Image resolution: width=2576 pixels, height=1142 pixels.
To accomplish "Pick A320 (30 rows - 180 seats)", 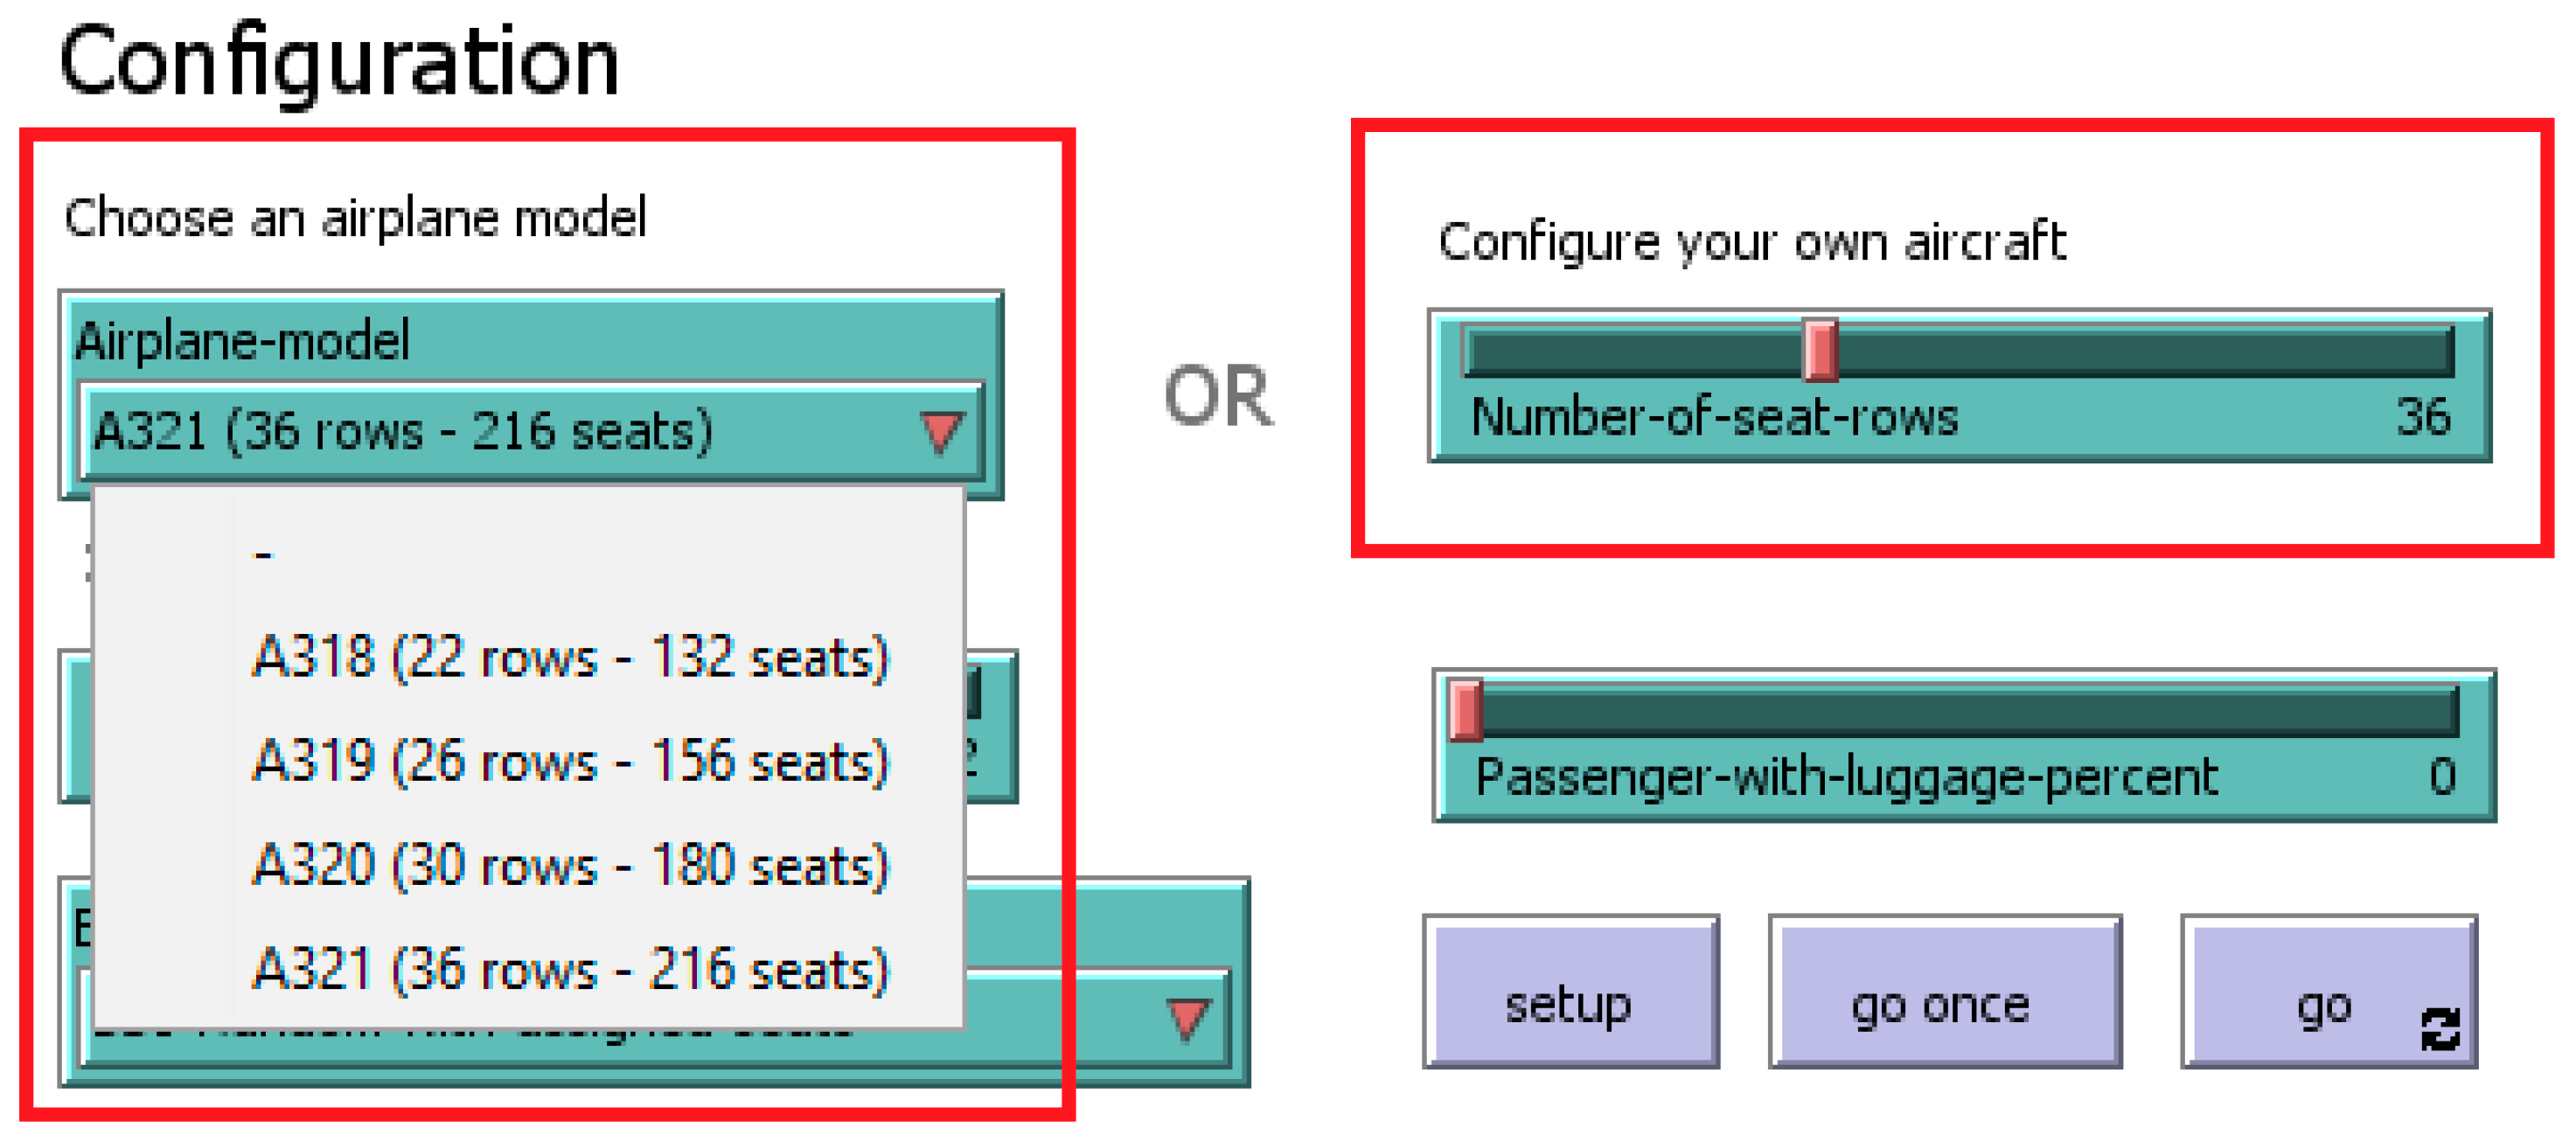I will pos(570,866).
